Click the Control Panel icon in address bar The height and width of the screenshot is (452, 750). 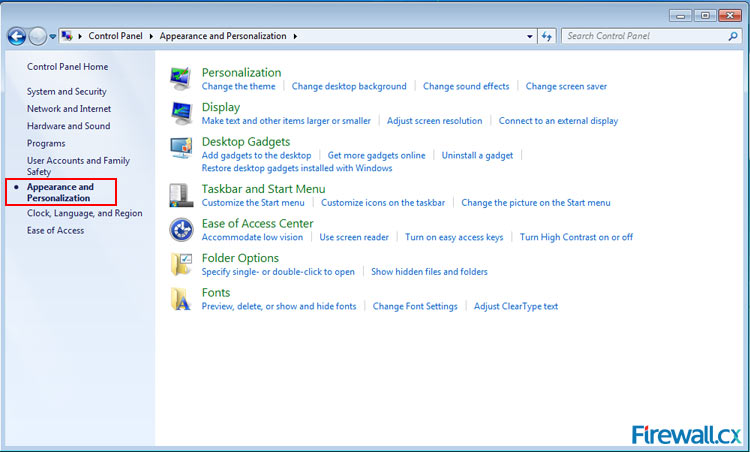pos(67,36)
